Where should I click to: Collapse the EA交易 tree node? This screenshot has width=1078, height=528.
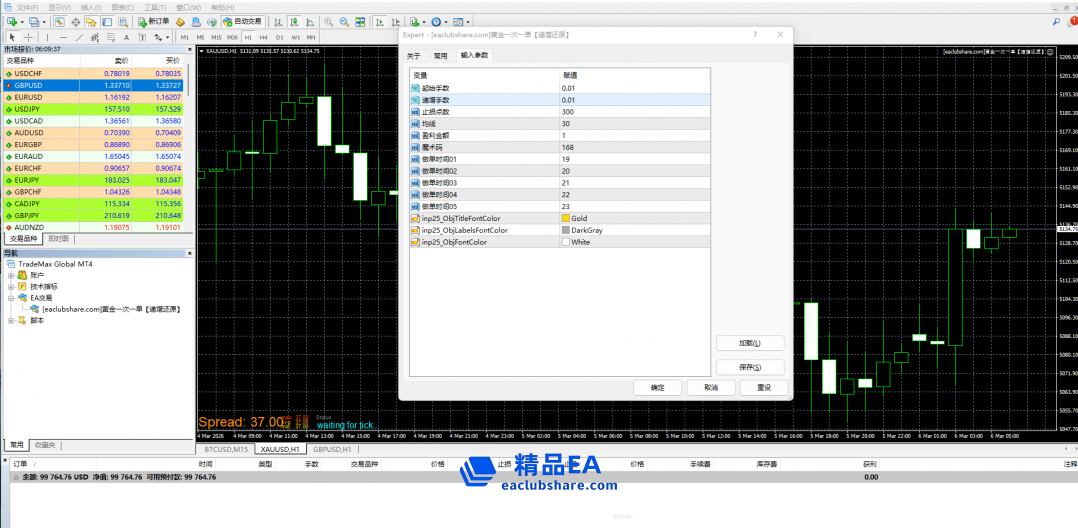click(x=11, y=298)
